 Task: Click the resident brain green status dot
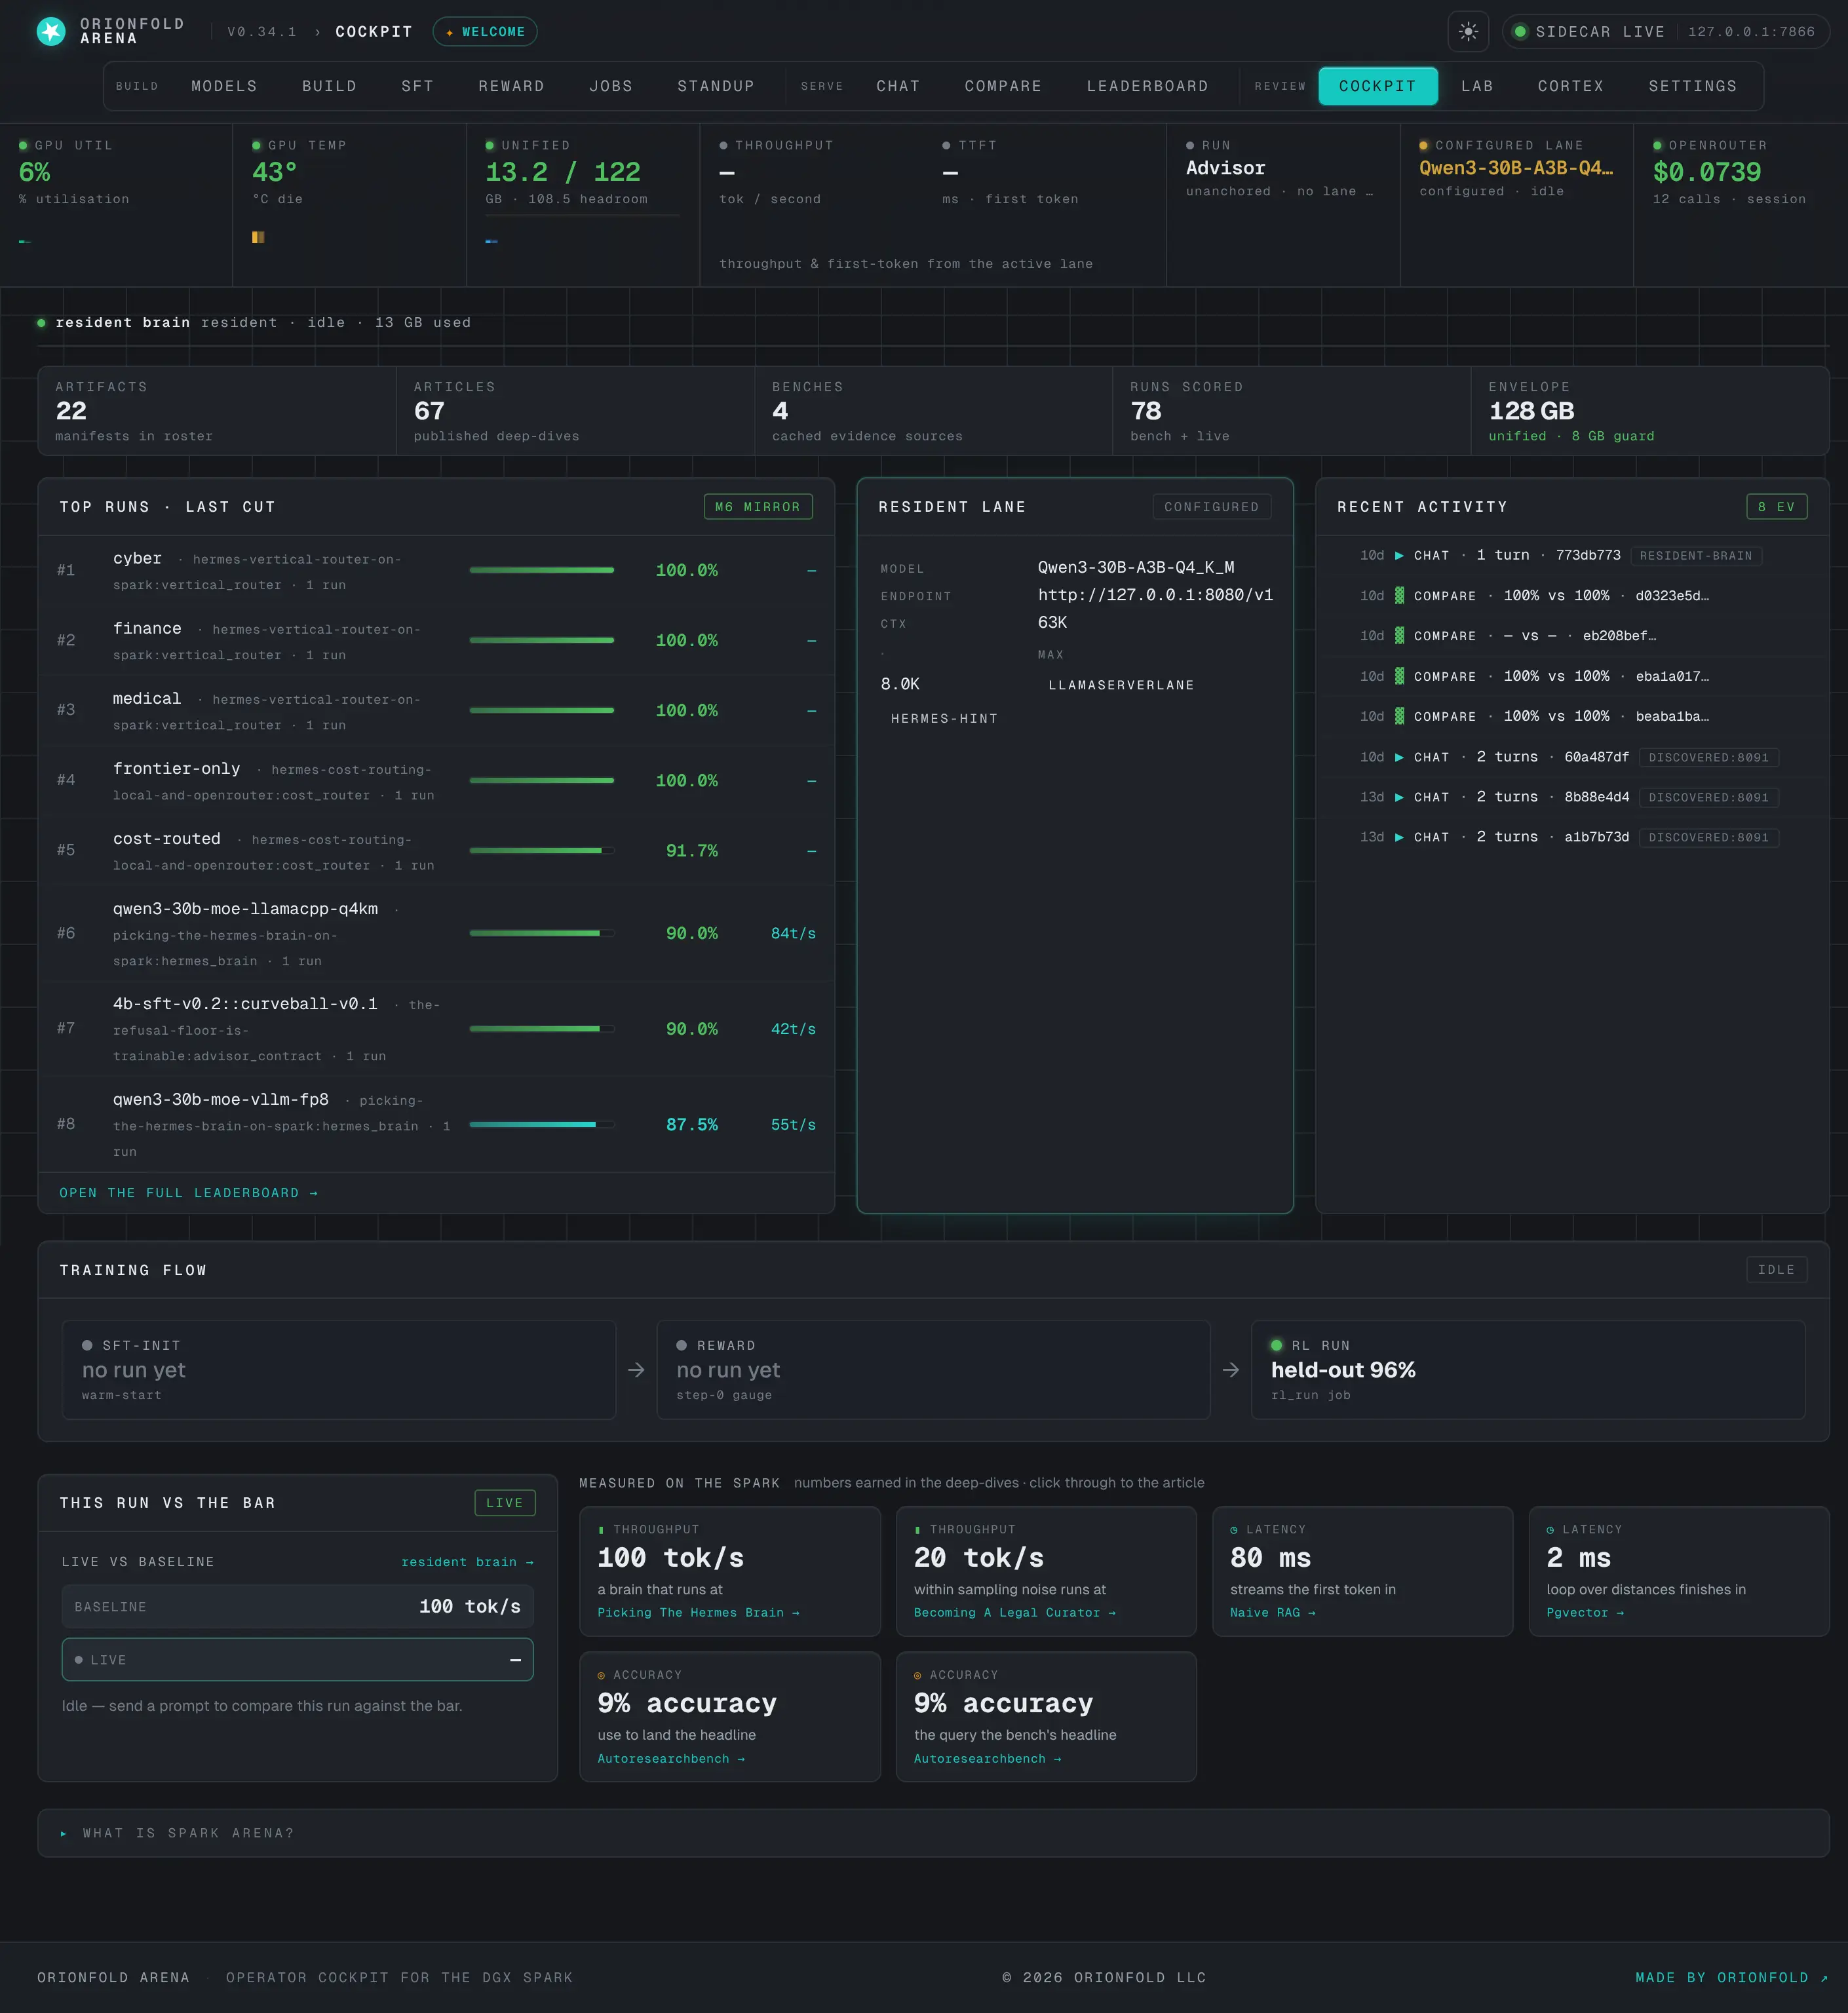(41, 323)
